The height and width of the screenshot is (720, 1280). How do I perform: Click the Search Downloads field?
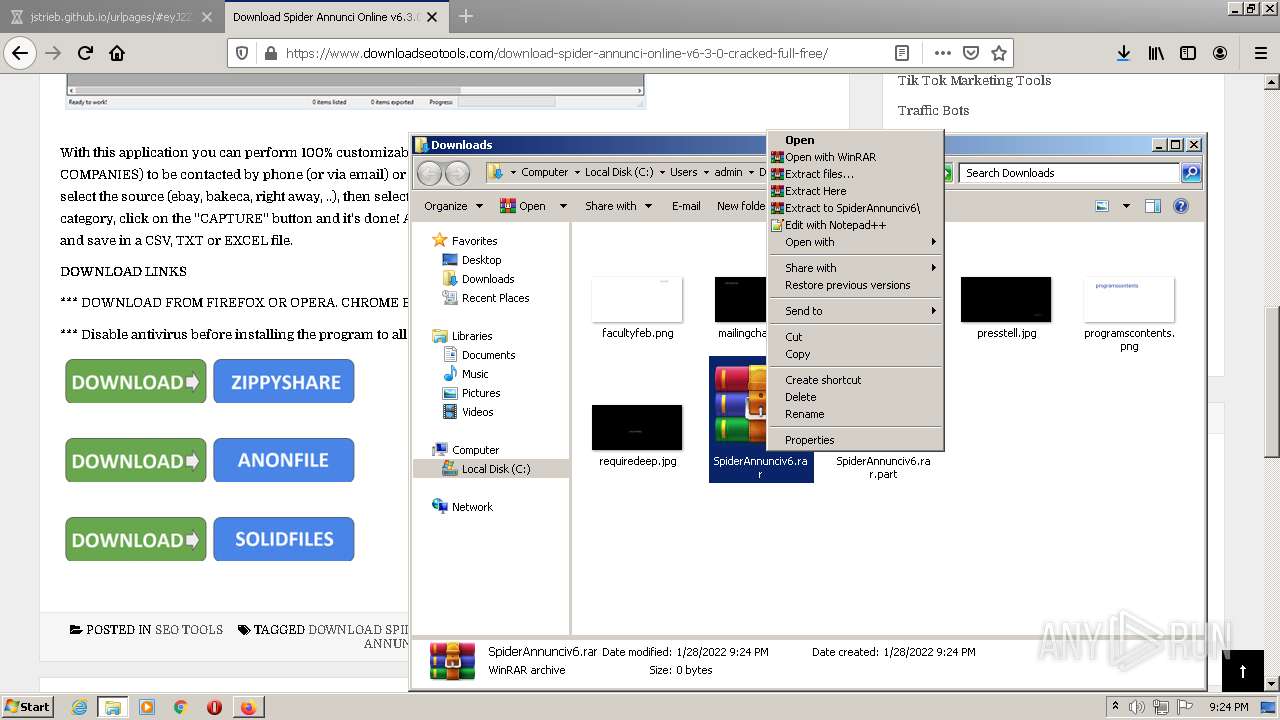pyautogui.click(x=1069, y=173)
